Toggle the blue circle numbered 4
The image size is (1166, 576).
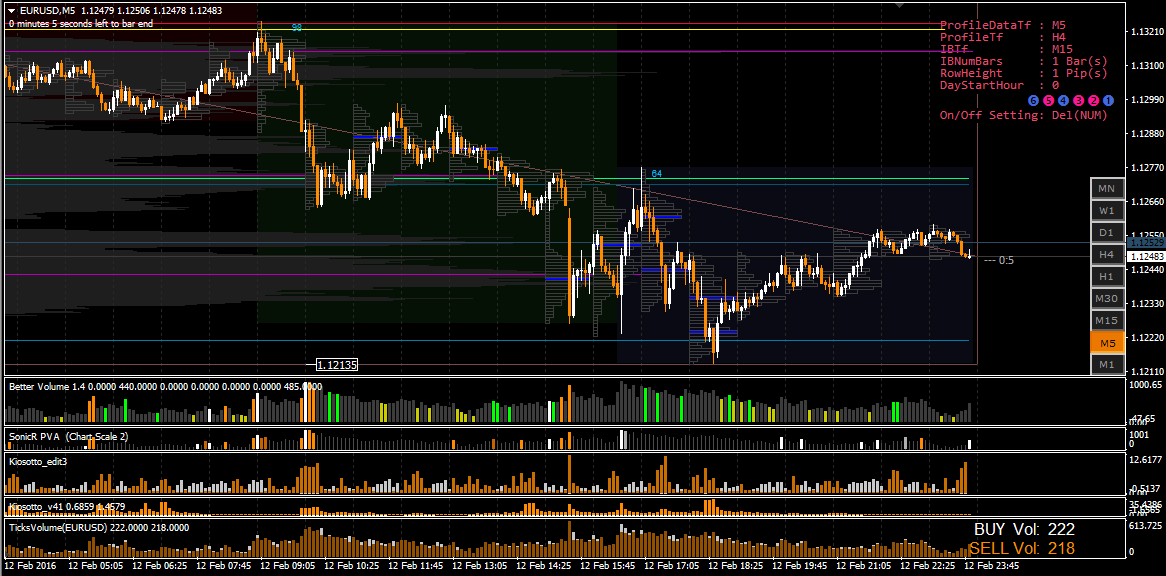1063,101
